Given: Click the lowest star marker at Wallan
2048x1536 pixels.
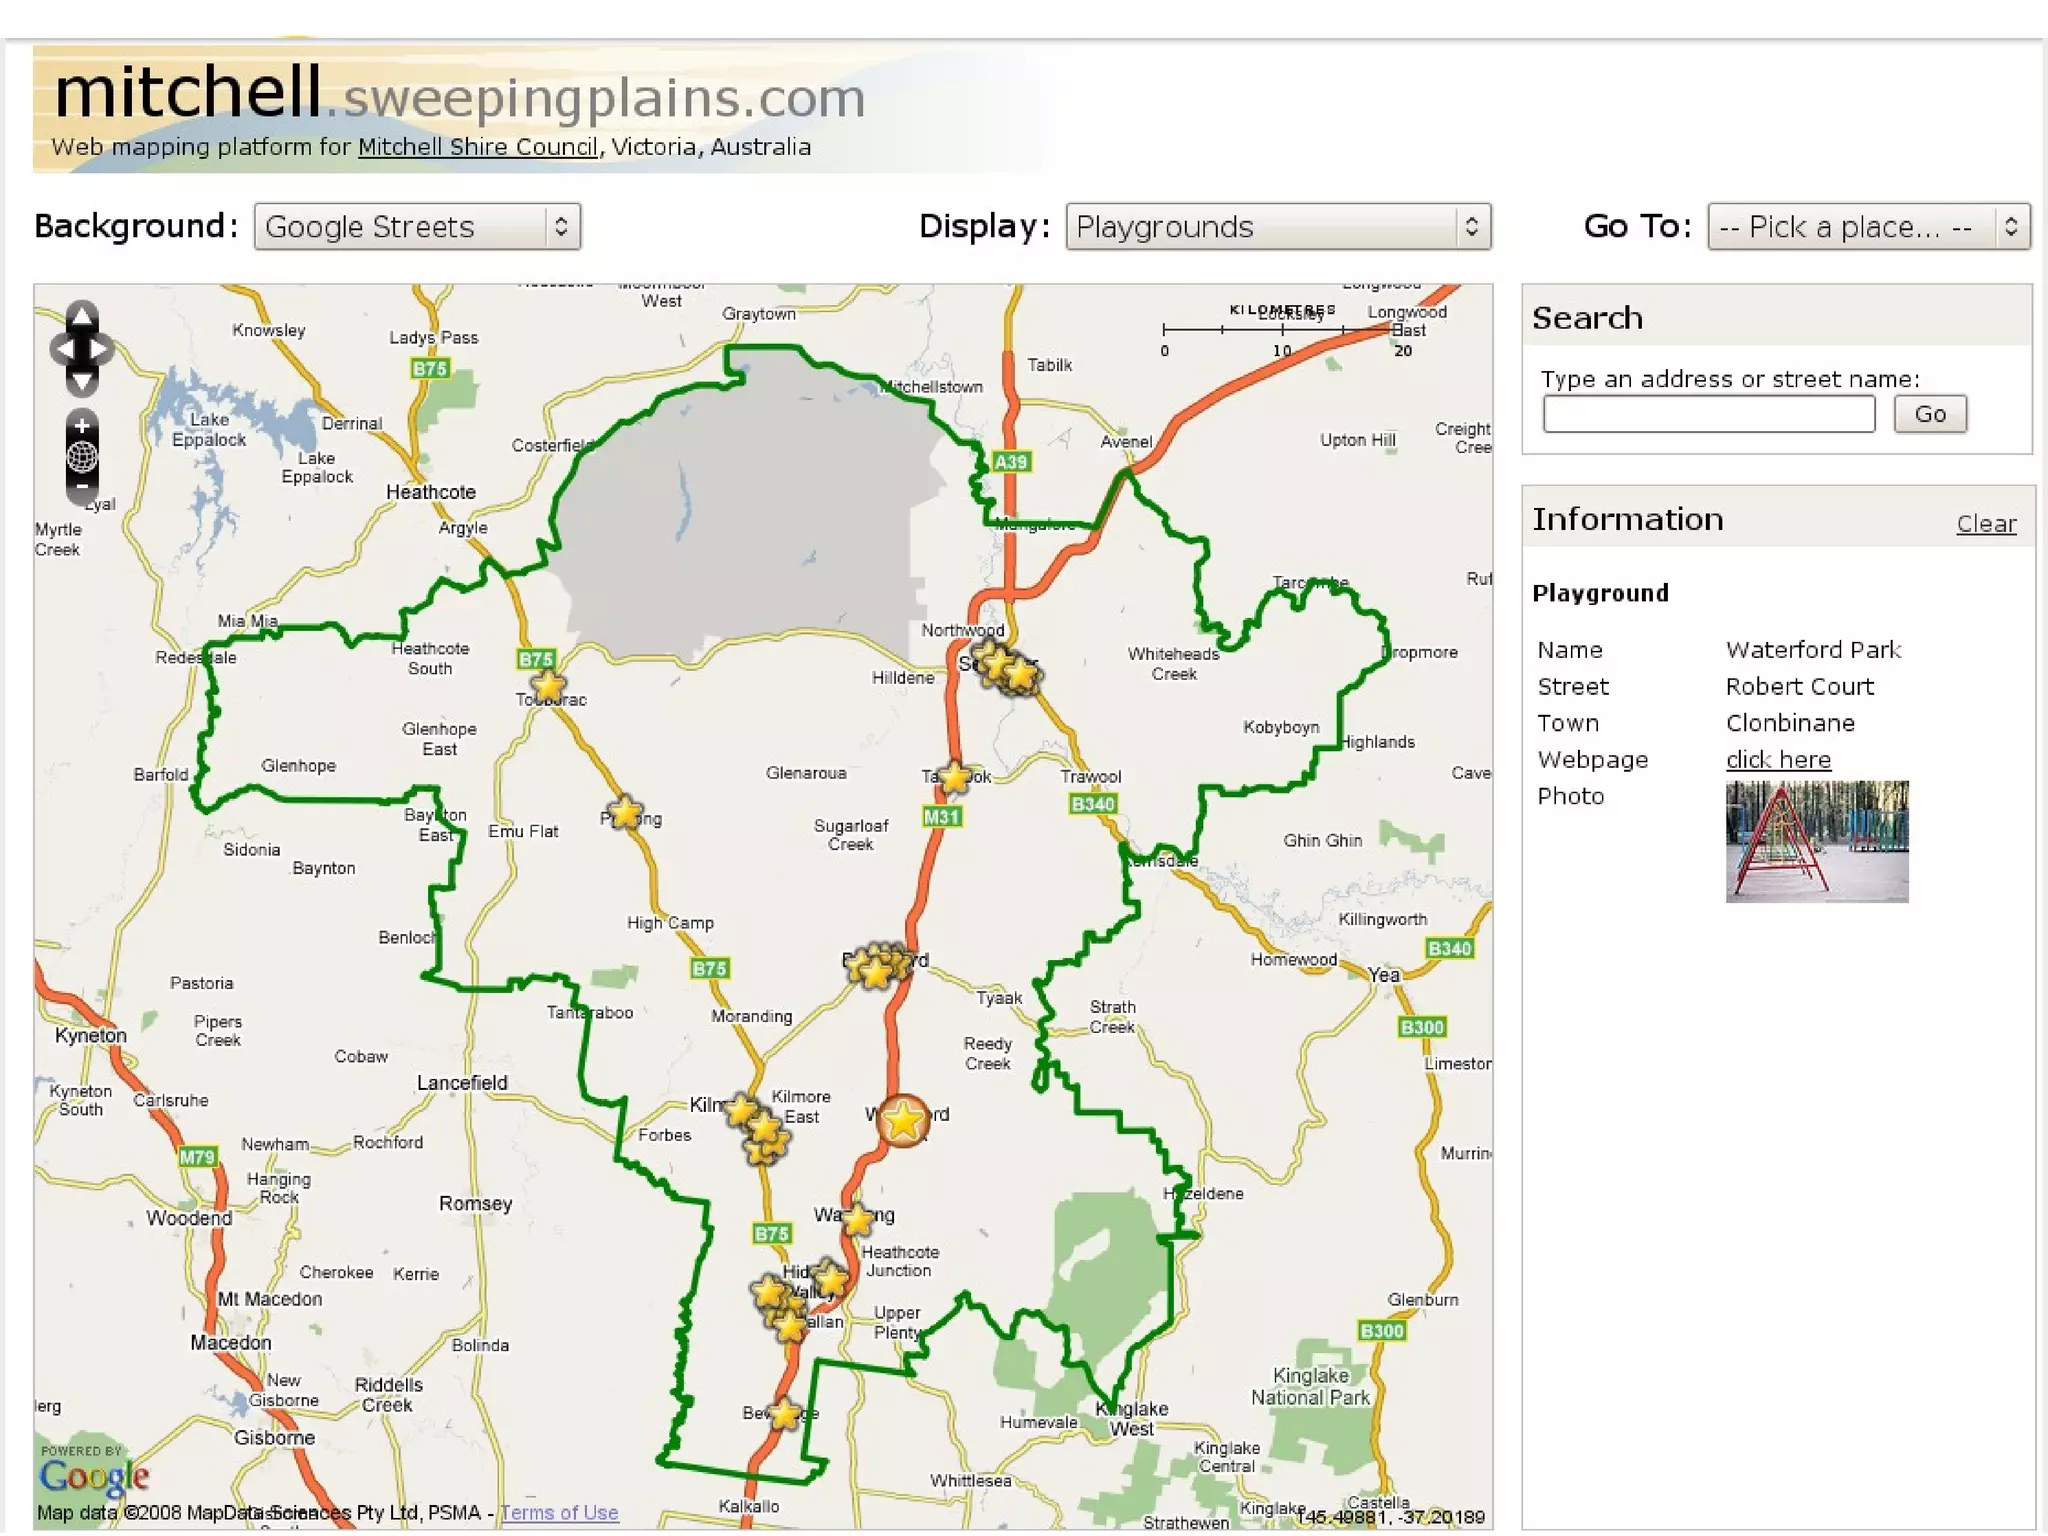Looking at the screenshot, I should pyautogui.click(x=790, y=1328).
